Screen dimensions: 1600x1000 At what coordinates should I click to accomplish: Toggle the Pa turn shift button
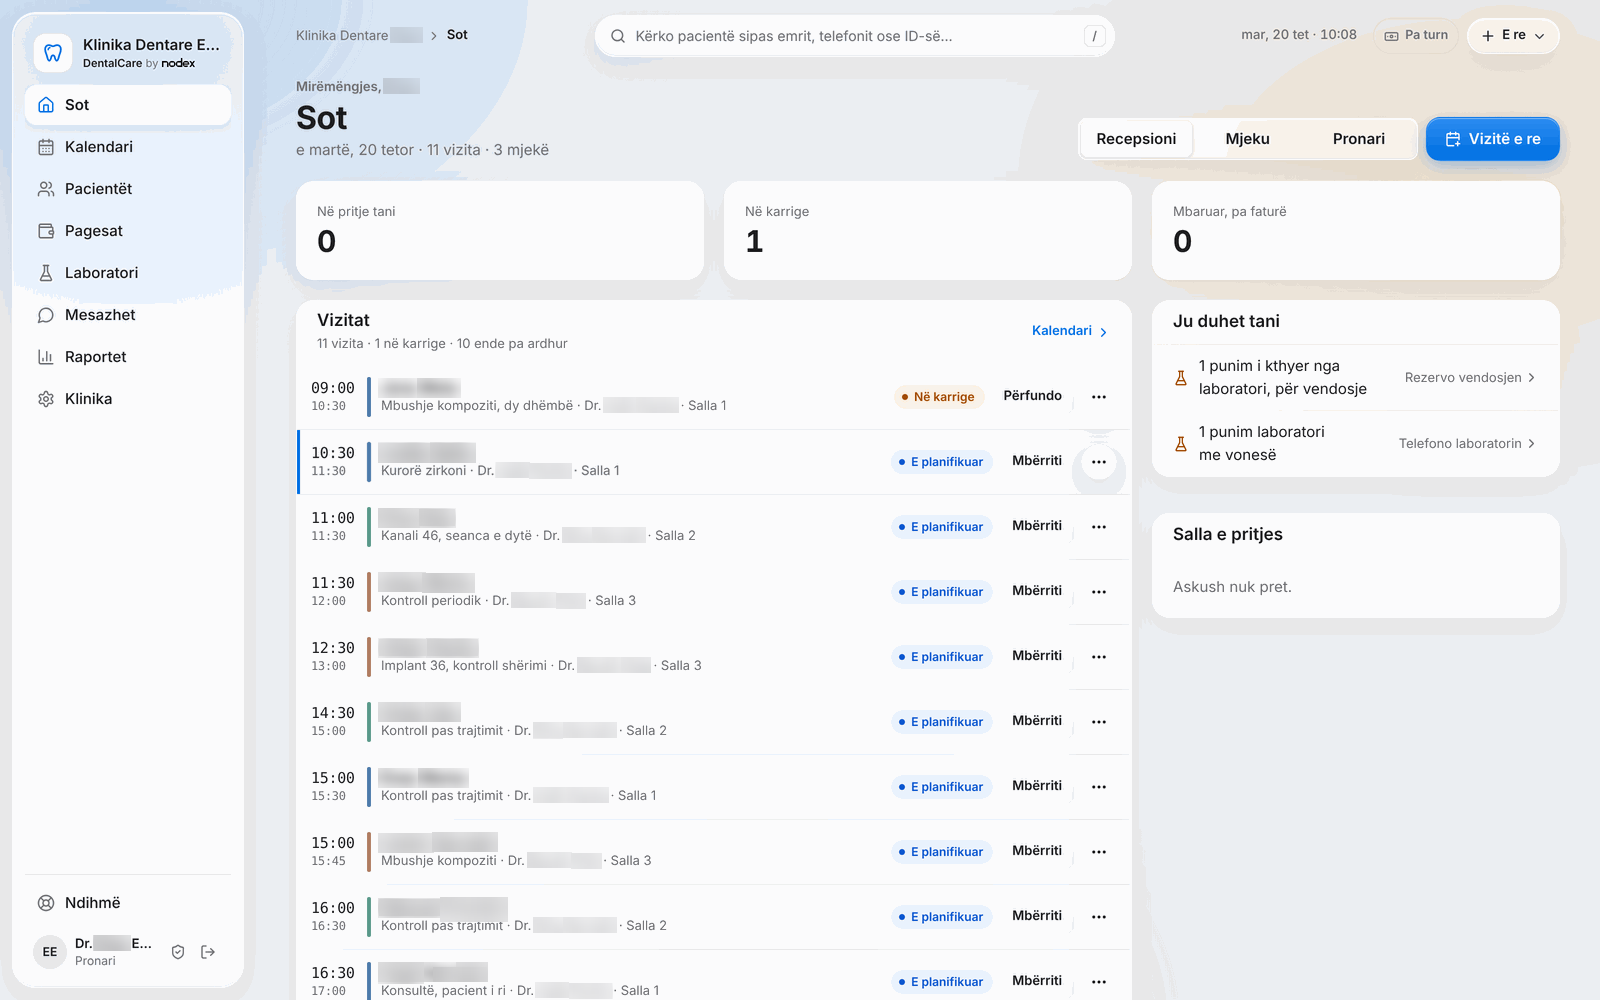(1416, 35)
